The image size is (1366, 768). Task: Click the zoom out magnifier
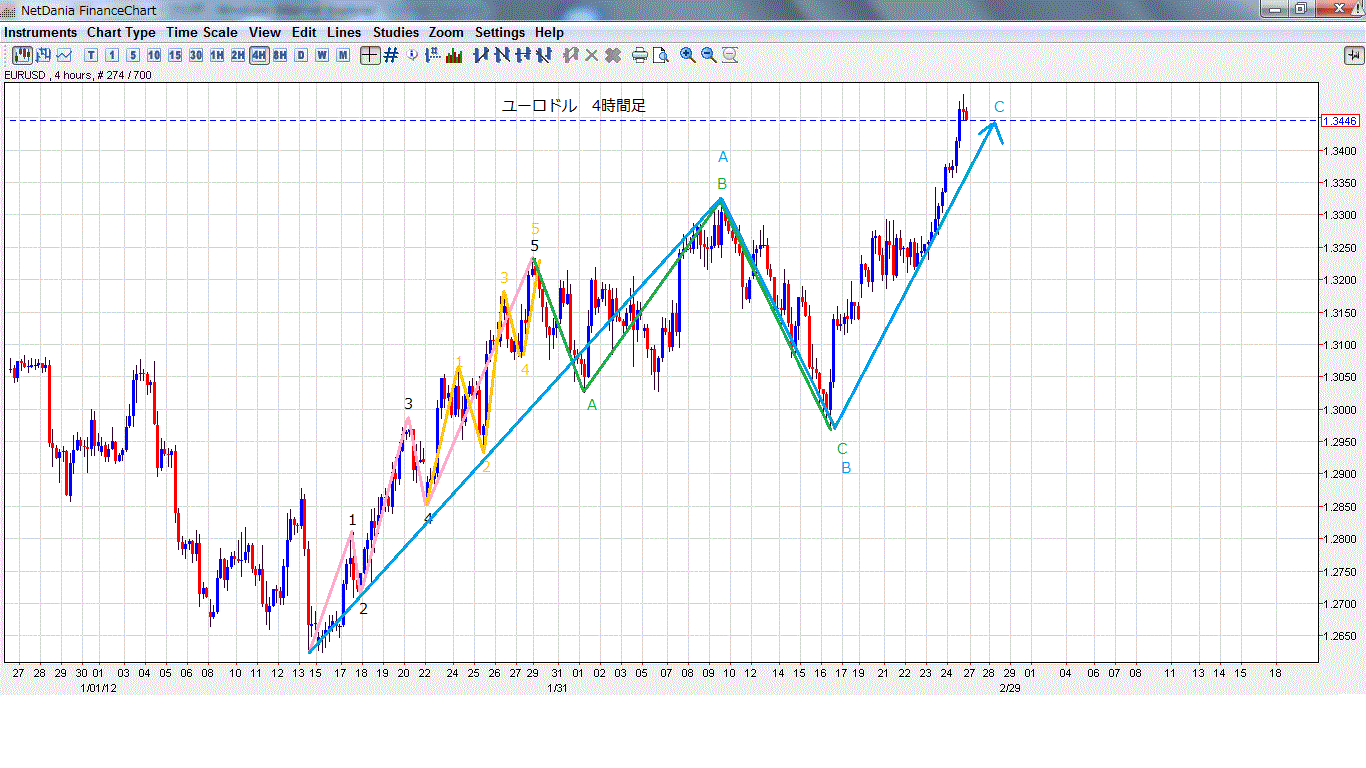click(709, 55)
